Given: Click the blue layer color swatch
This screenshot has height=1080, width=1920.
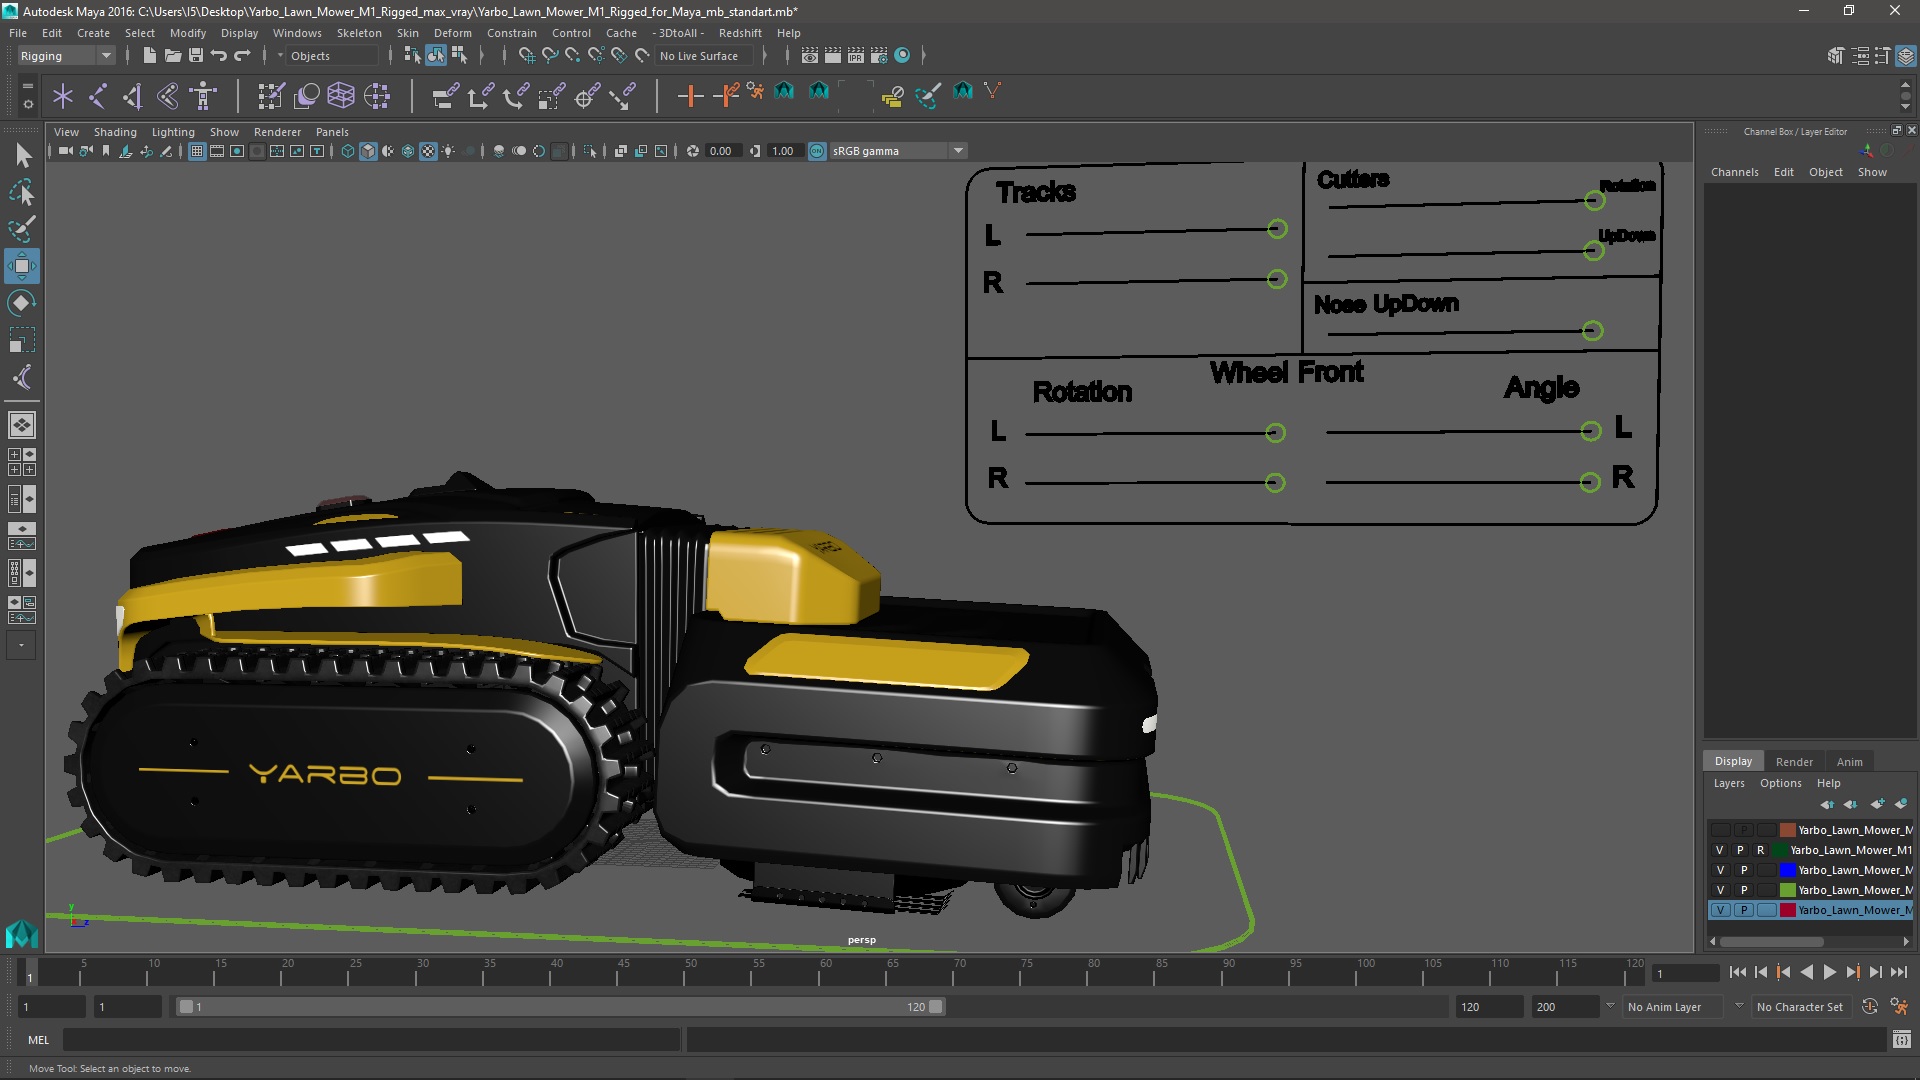Looking at the screenshot, I should pyautogui.click(x=1787, y=870).
